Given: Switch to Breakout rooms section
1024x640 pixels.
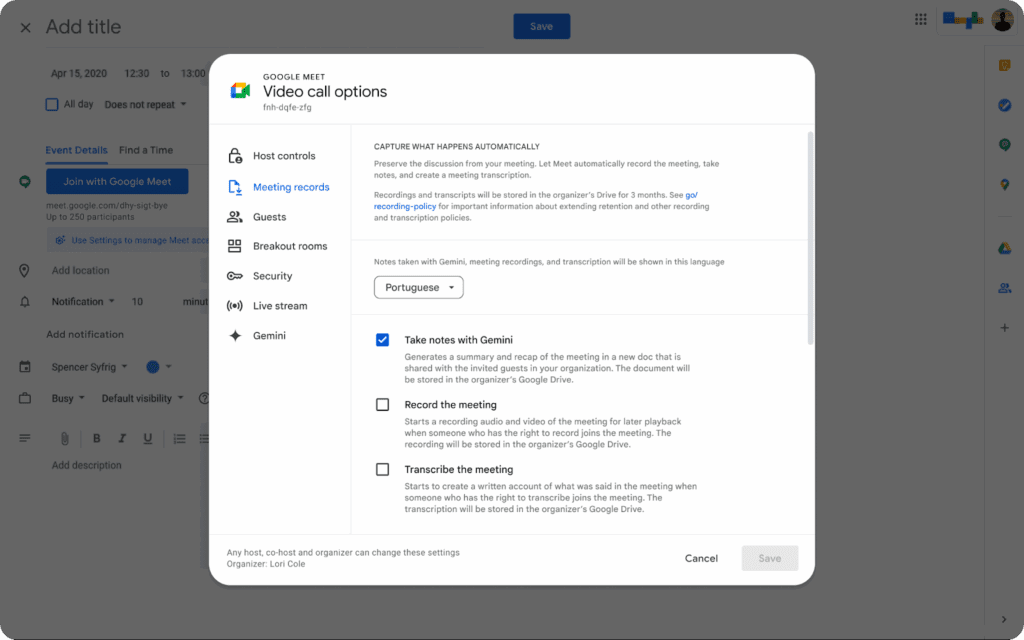Looking at the screenshot, I should [280, 246].
